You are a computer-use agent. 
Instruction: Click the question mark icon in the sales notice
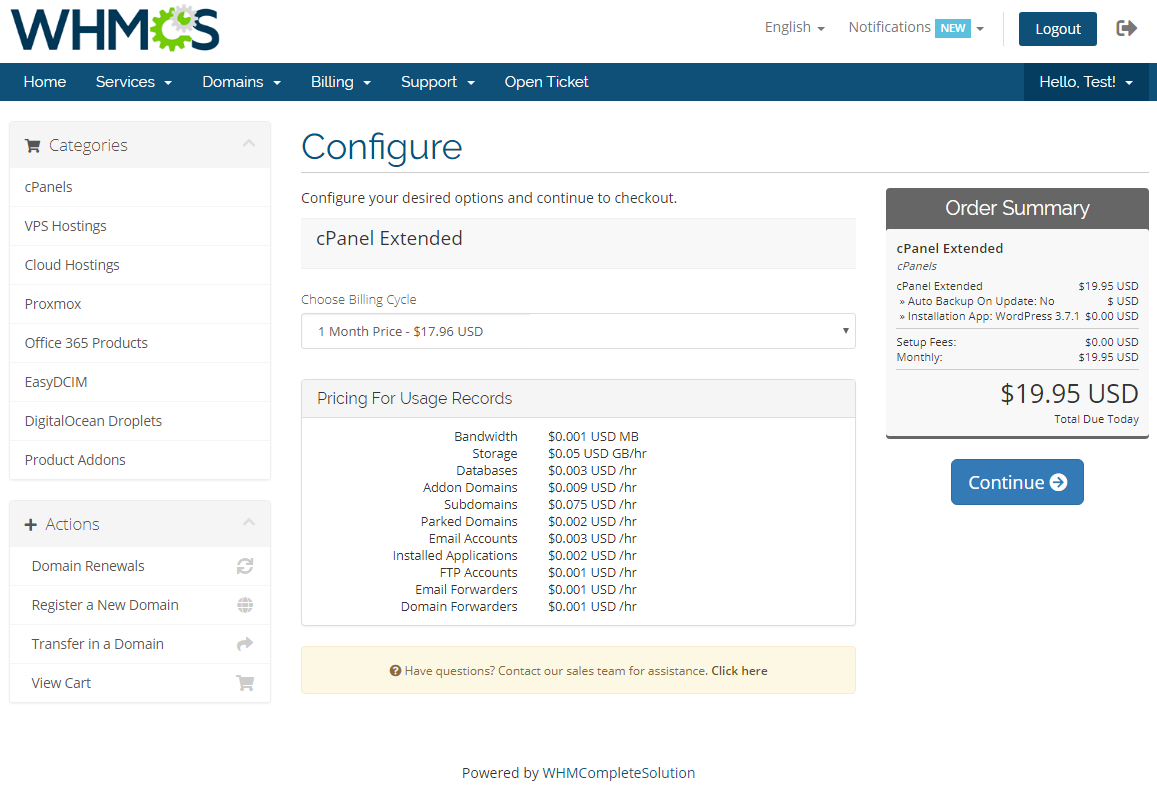(394, 670)
